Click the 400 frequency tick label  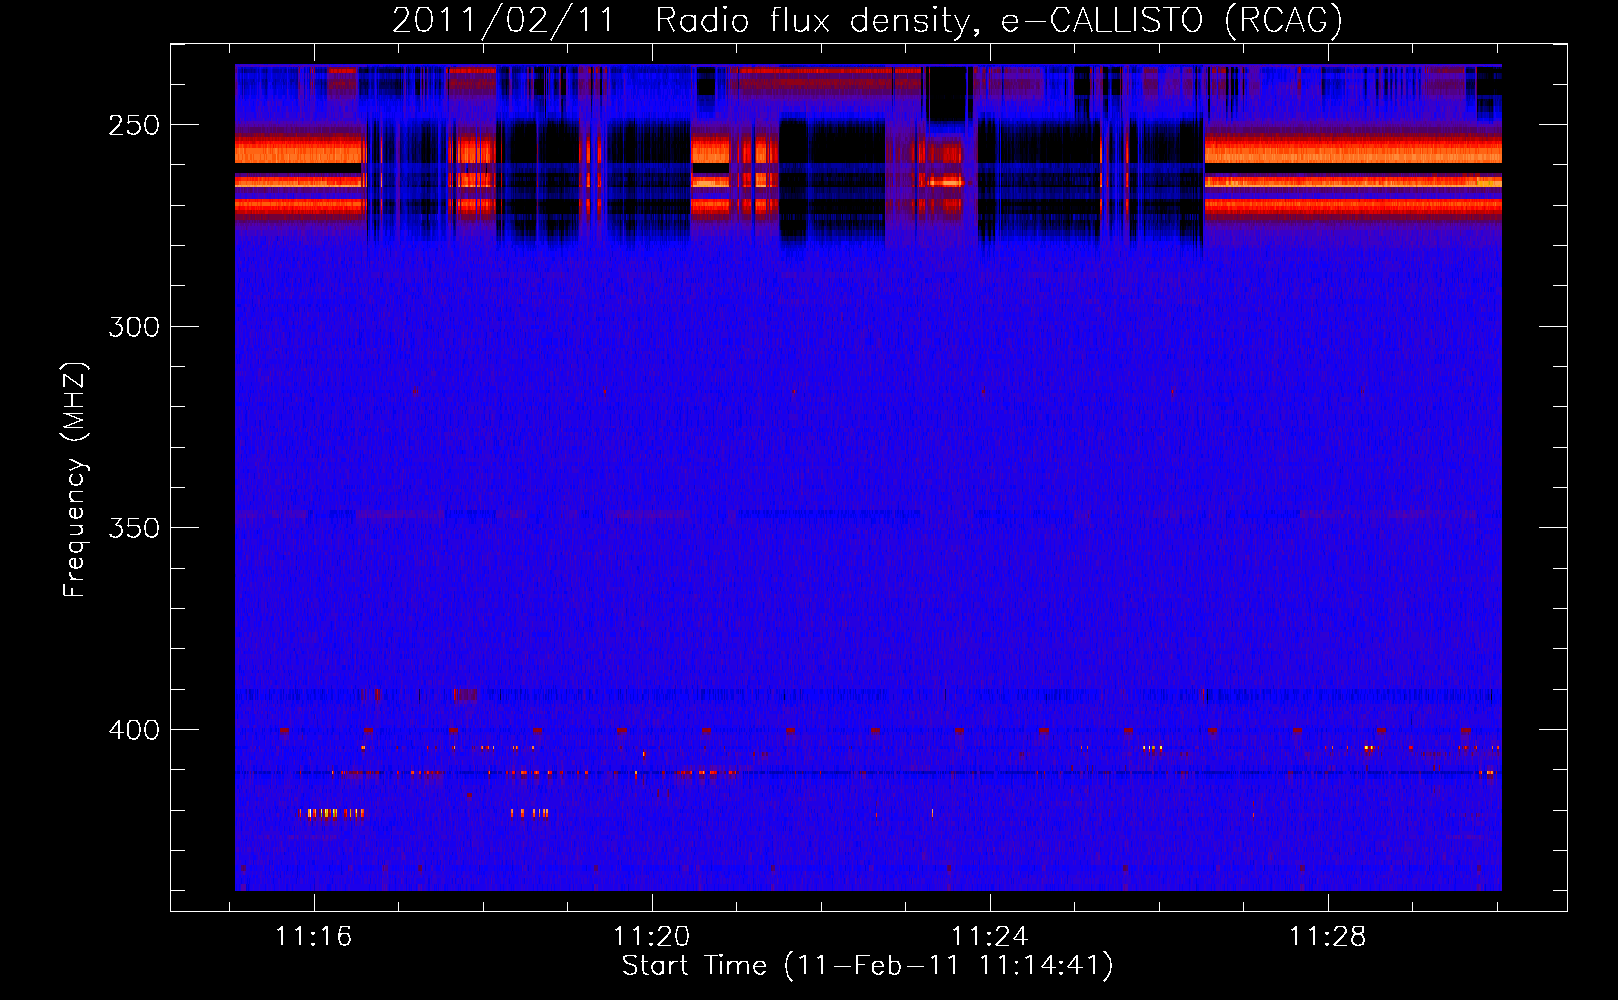[x=134, y=730]
